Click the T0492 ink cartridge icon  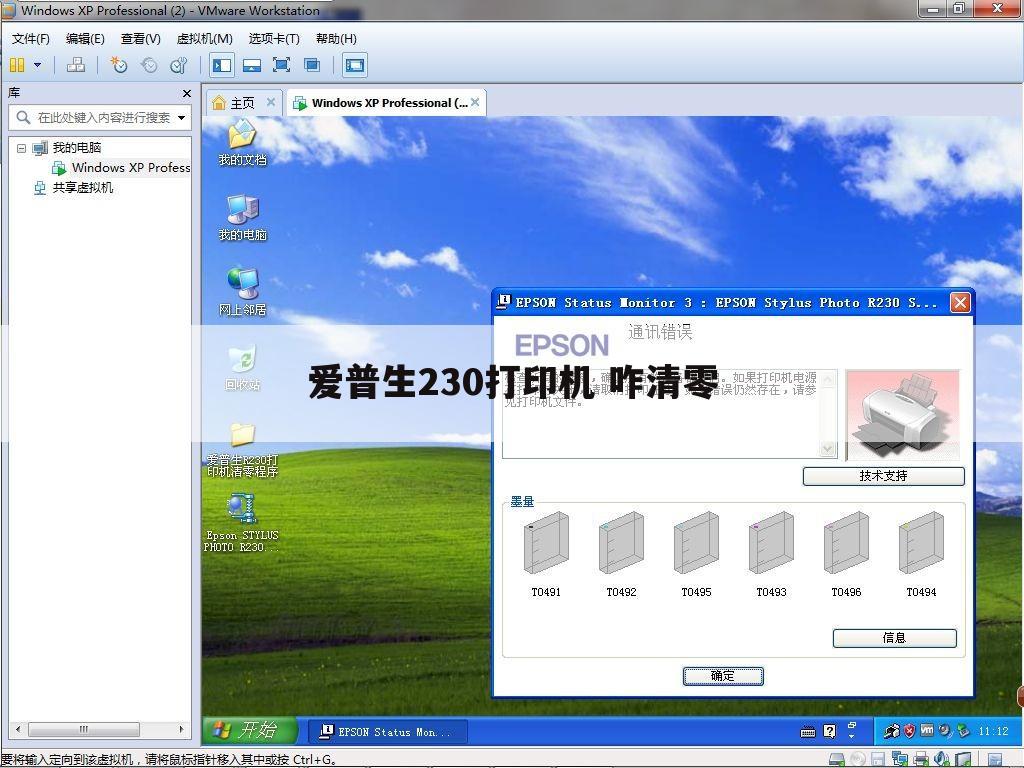621,543
